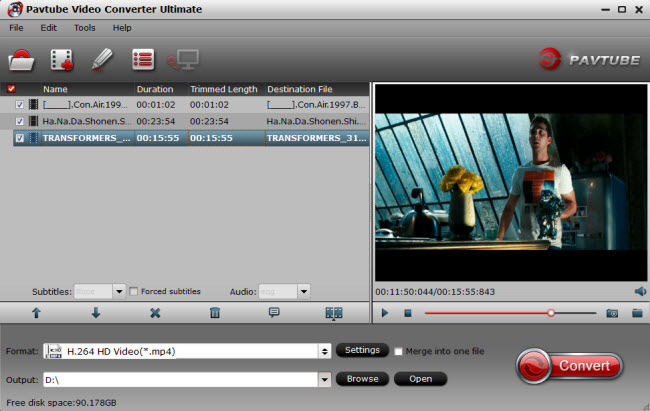Stop the preview playback
The width and height of the screenshot is (650, 411).
[408, 313]
